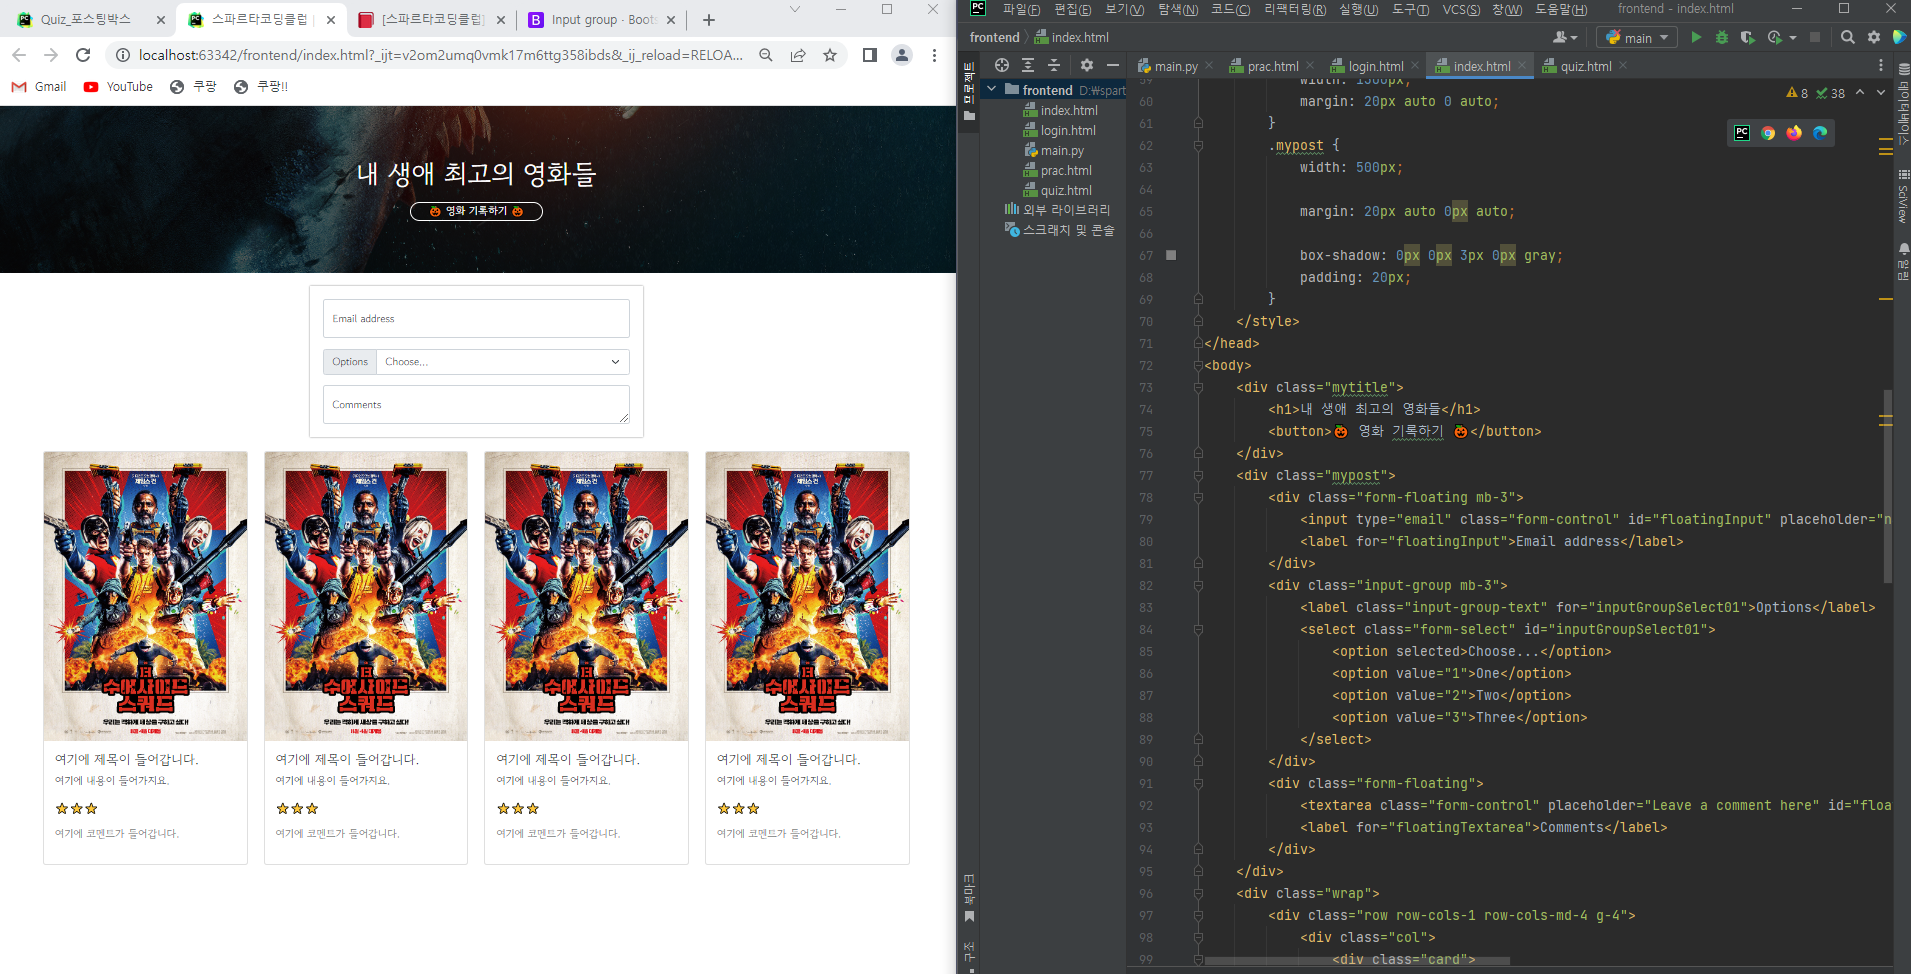The image size is (1911, 974).
Task: Go back in Chrome
Action: (x=19, y=55)
